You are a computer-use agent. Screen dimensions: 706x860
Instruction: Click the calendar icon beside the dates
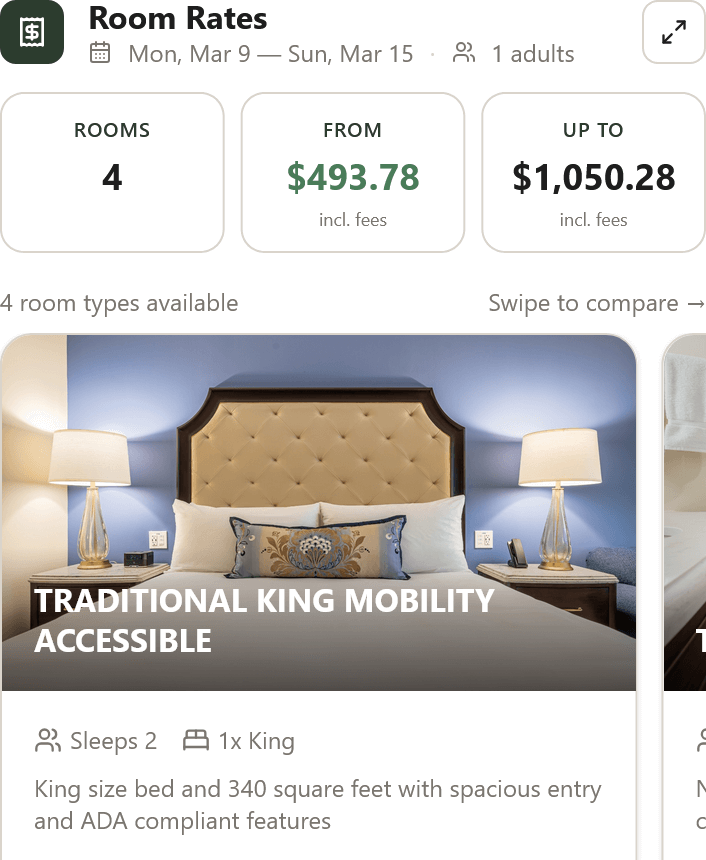pos(100,53)
